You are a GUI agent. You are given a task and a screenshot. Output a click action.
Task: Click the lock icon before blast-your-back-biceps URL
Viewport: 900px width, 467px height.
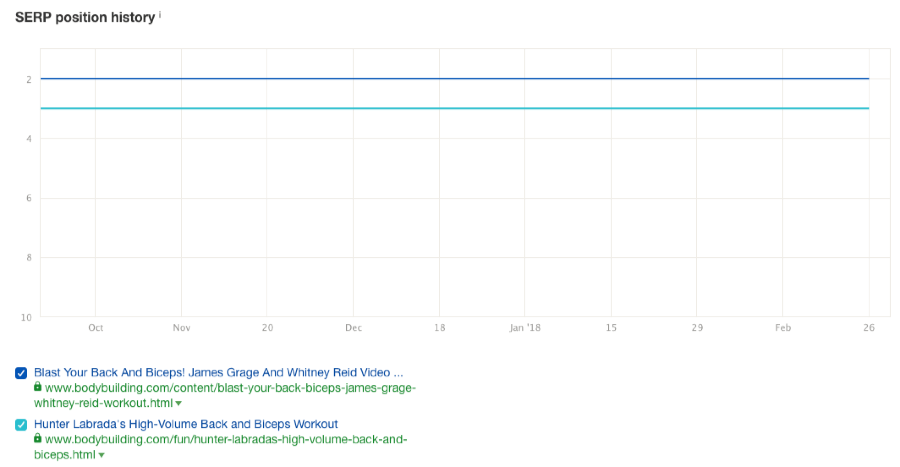click(x=38, y=387)
